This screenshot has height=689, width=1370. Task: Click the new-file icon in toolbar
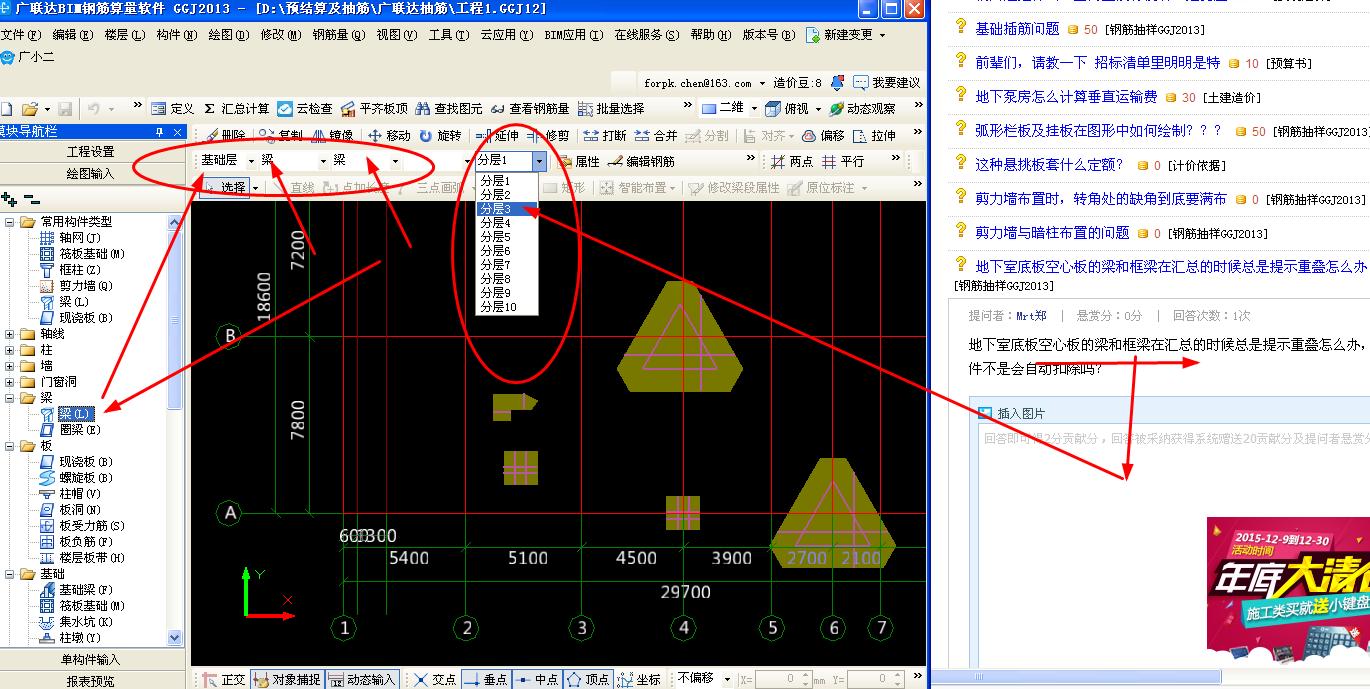[5, 108]
